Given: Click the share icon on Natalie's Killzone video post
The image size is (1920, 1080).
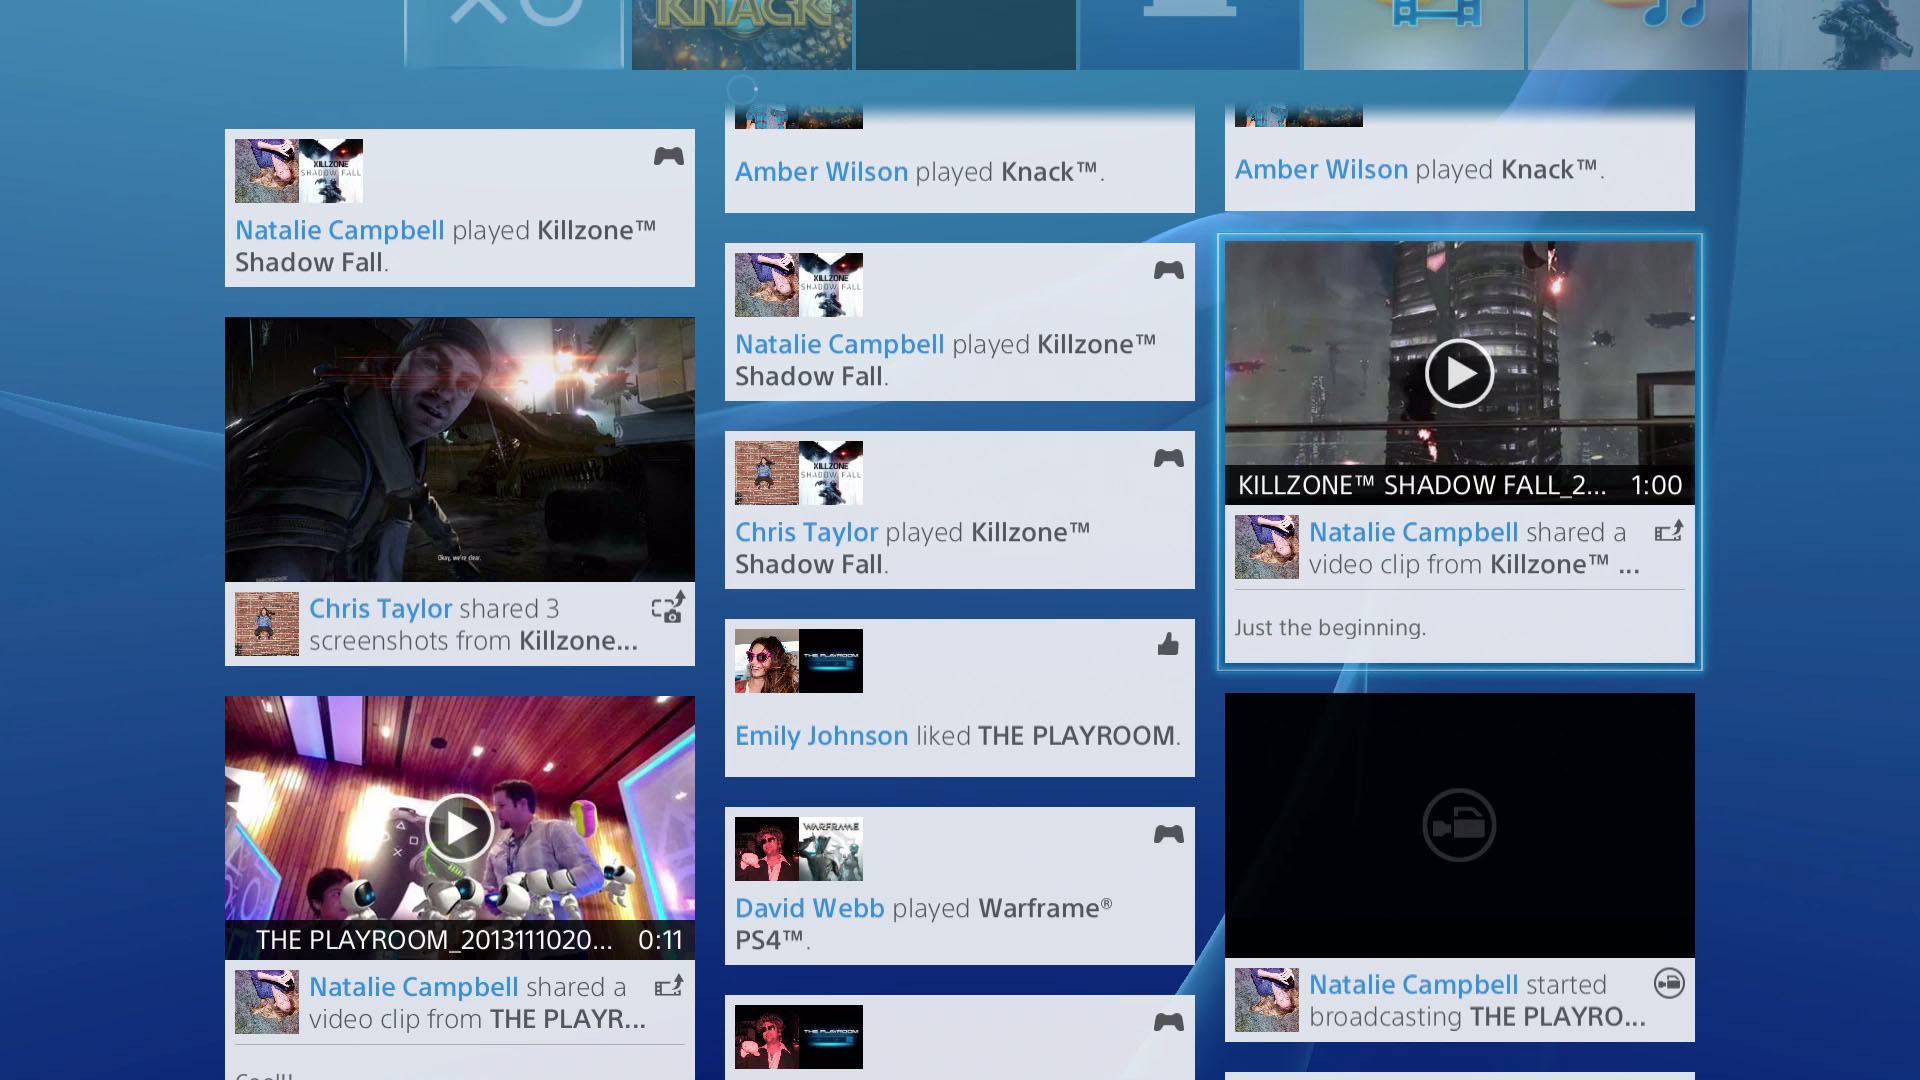Looking at the screenshot, I should tap(1668, 531).
